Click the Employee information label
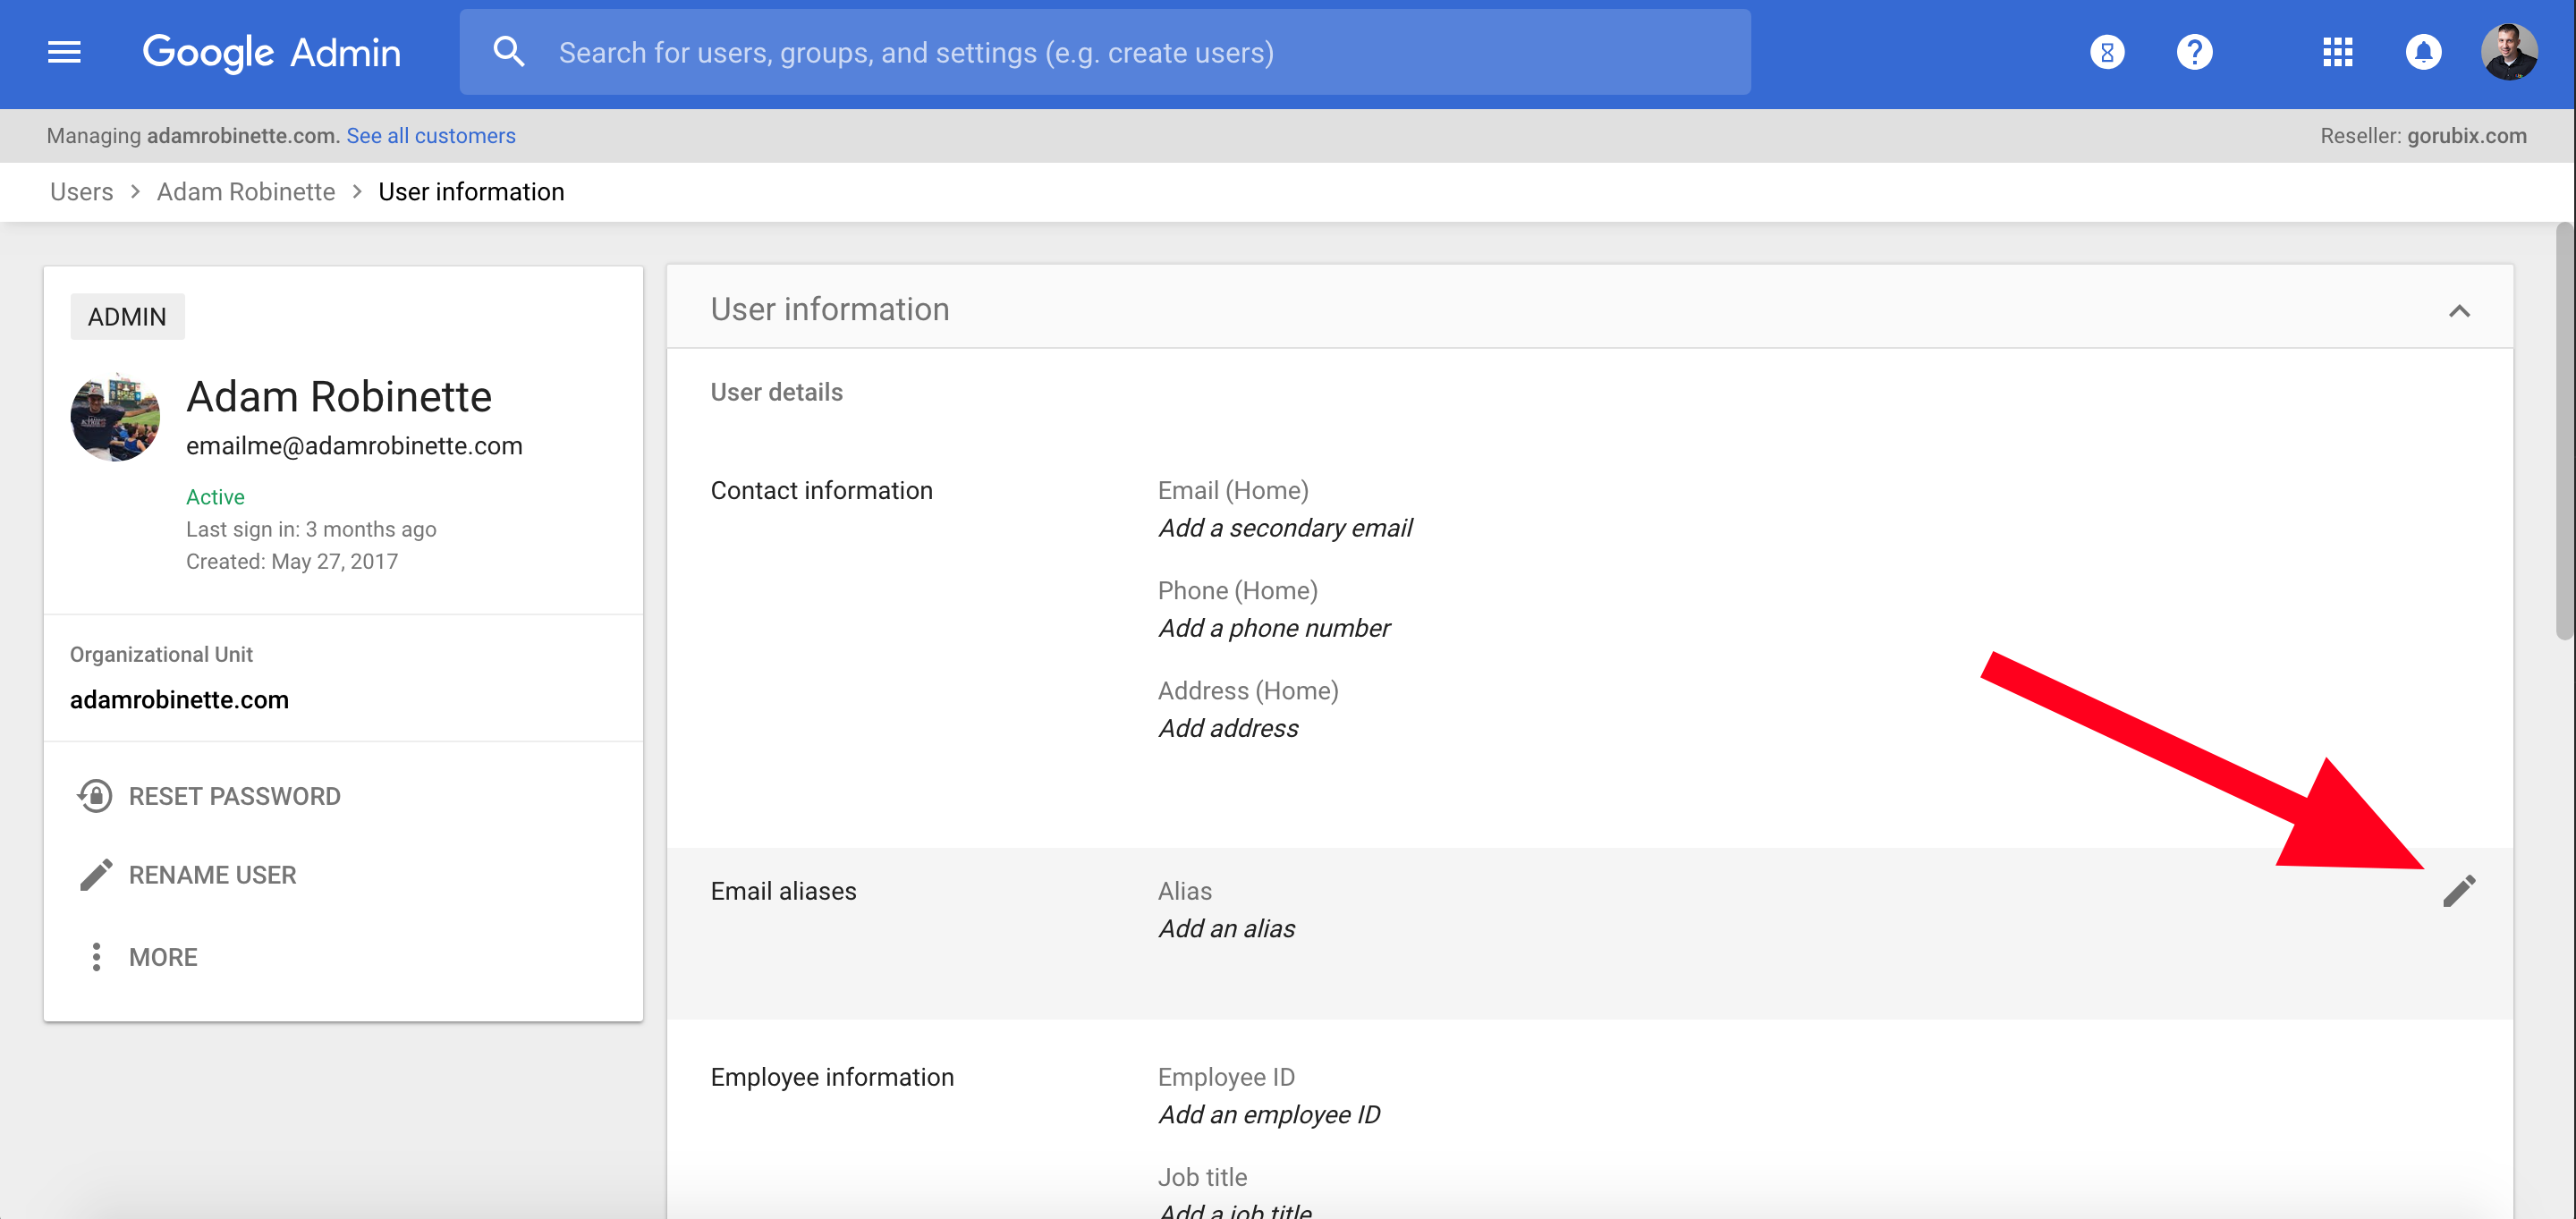 [832, 1077]
